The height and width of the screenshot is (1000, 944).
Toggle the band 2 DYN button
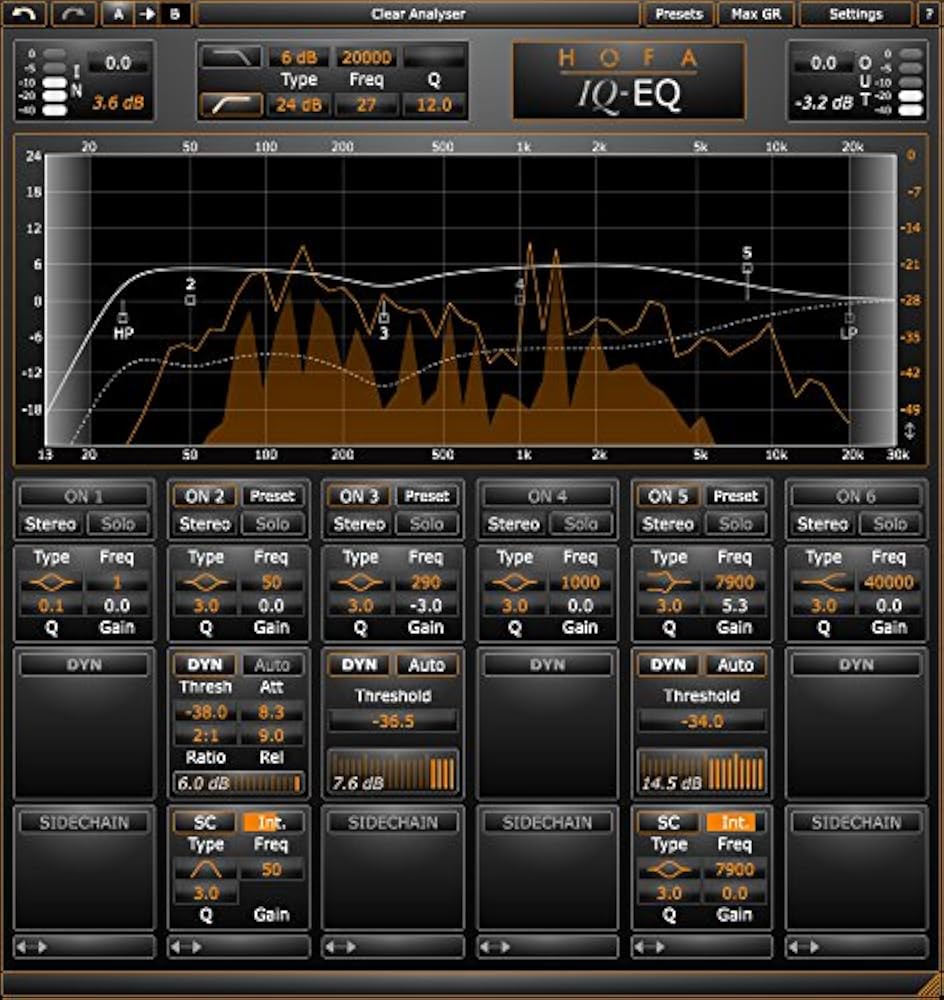pyautogui.click(x=205, y=665)
